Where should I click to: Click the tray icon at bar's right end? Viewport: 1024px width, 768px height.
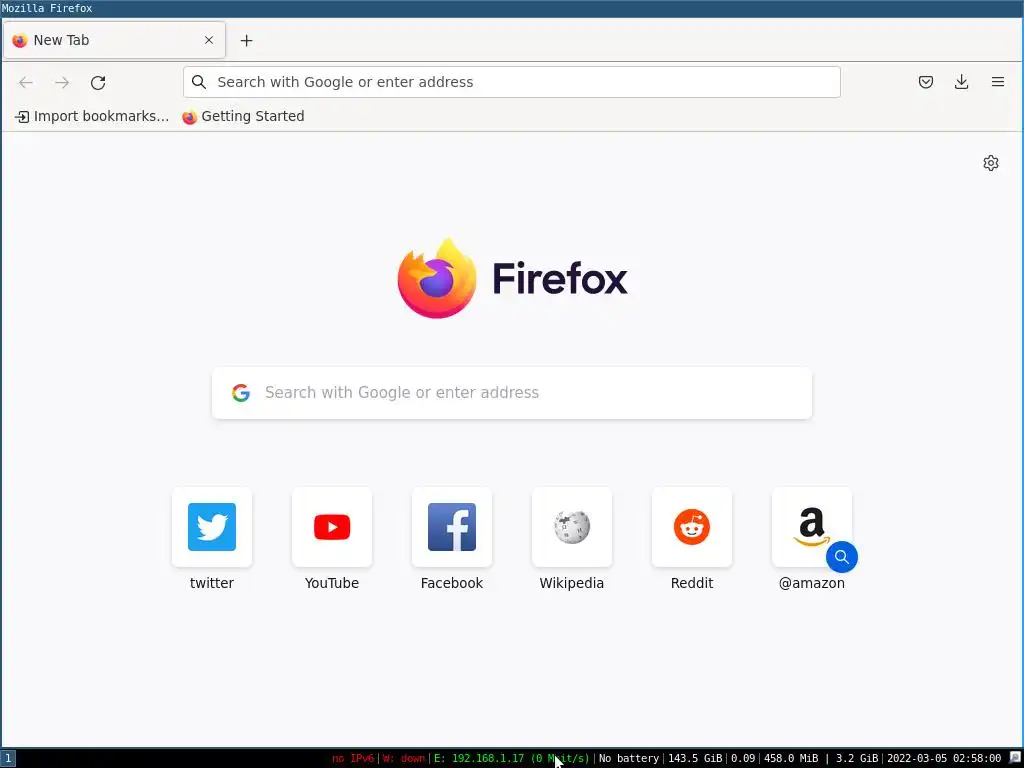pos(1014,758)
